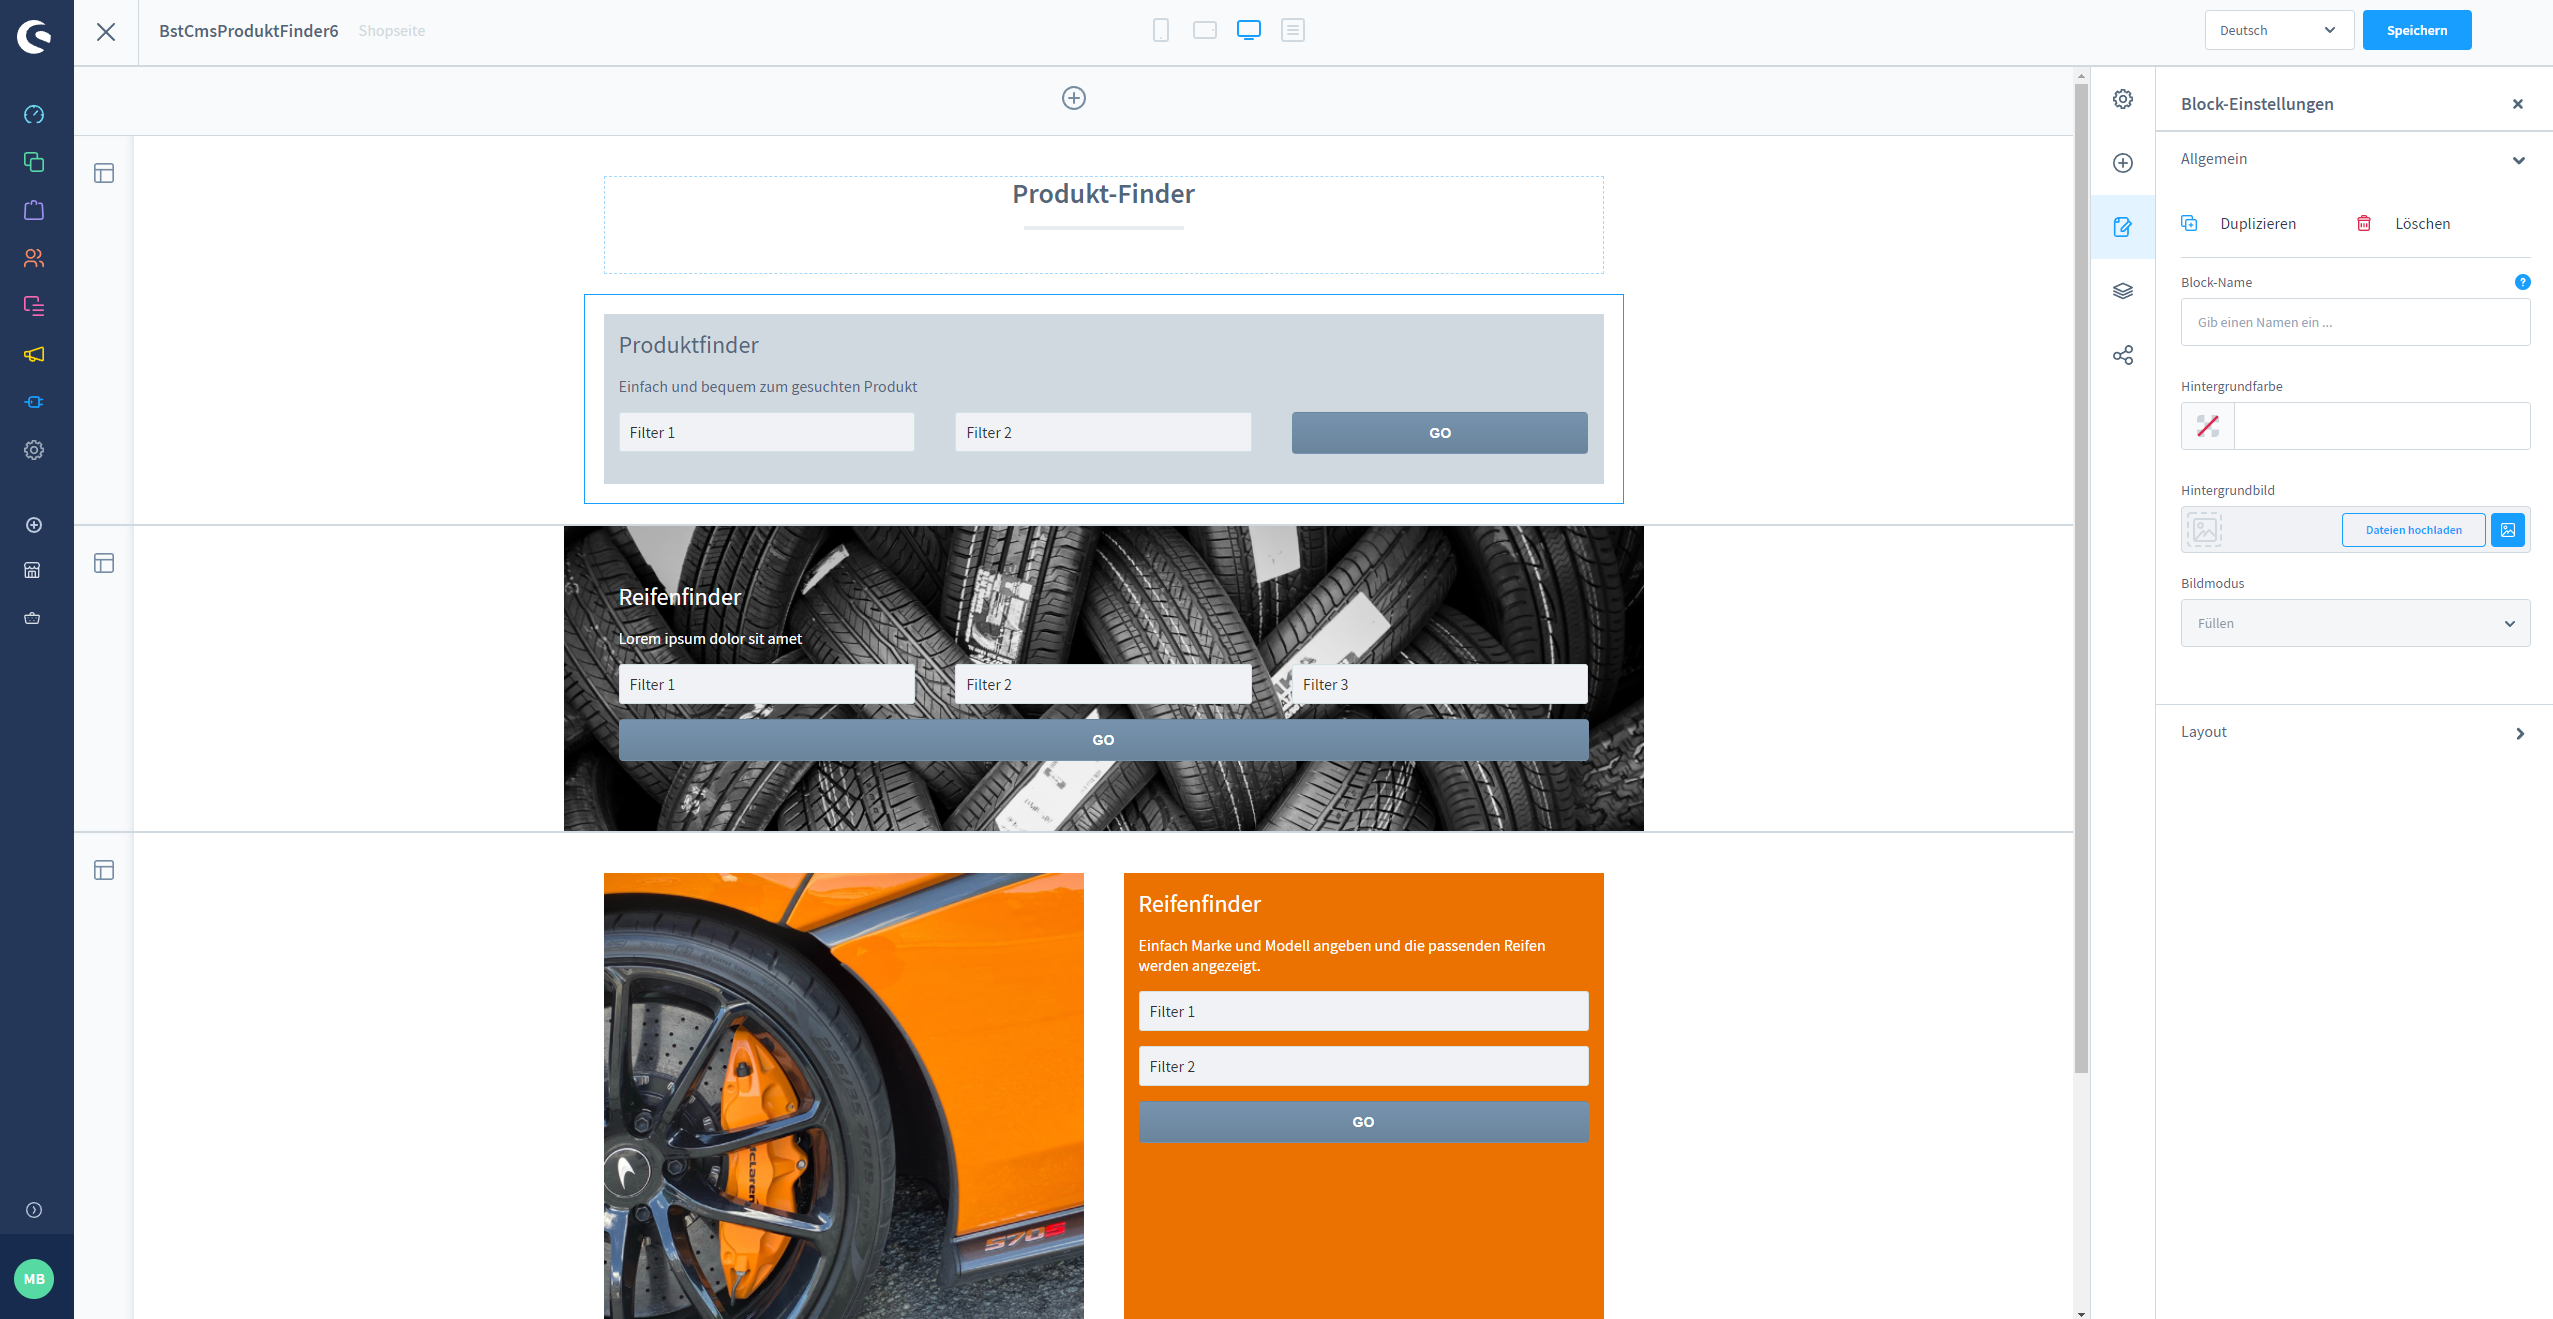
Task: Expand the Layout section in Block-Einstellungen
Action: click(x=2518, y=732)
